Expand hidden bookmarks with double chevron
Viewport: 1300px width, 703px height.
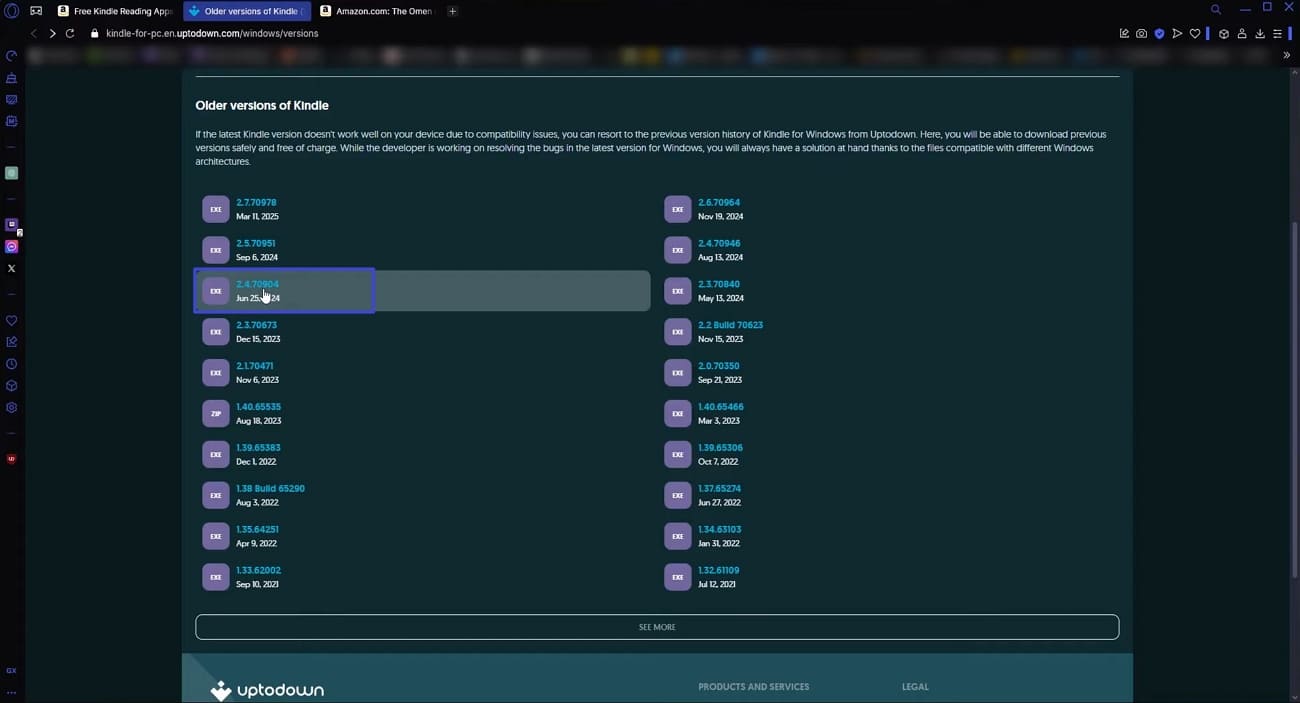point(1286,55)
